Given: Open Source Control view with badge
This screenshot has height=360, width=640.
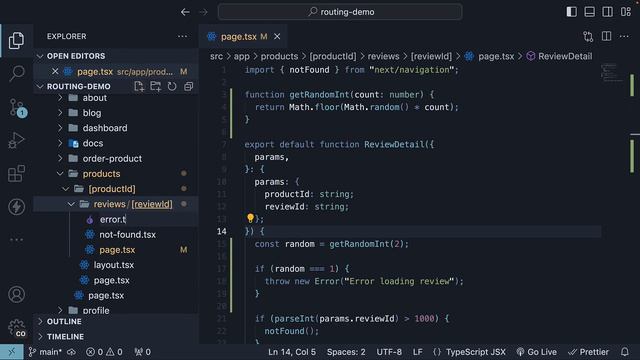Looking at the screenshot, I should 18,108.
